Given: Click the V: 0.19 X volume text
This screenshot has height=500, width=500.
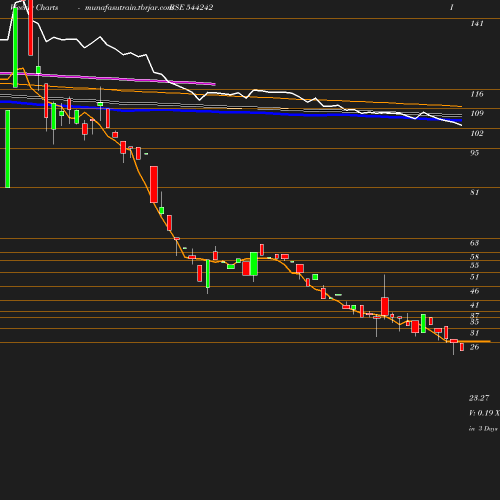Looking at the screenshot, I should point(484,413).
